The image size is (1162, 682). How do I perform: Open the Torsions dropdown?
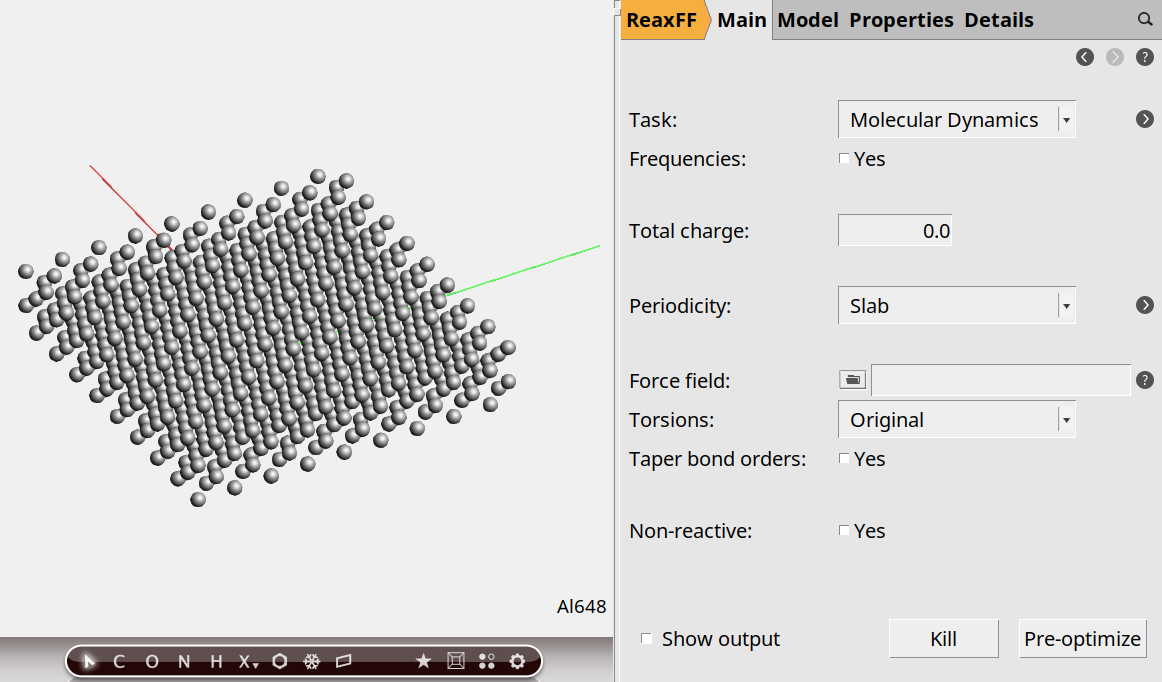coord(956,420)
